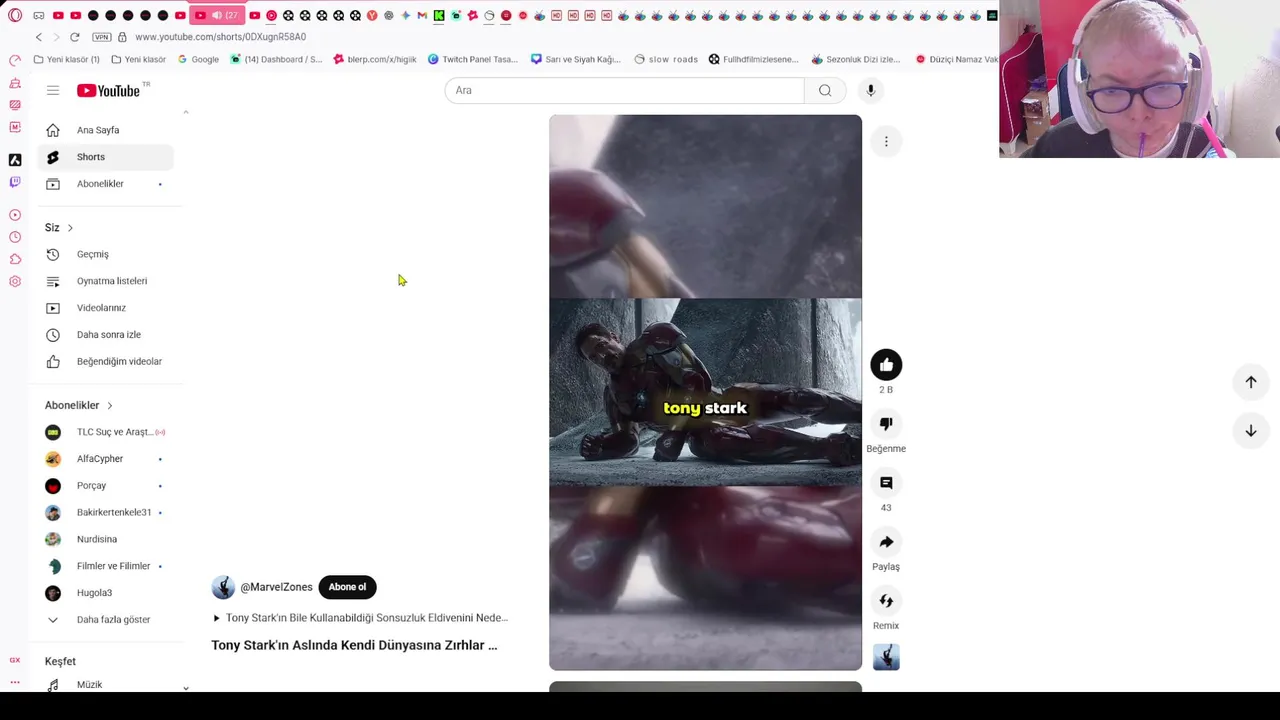Viewport: 1280px width, 720px height.
Task: Open the Gmail tab
Action: click(422, 15)
